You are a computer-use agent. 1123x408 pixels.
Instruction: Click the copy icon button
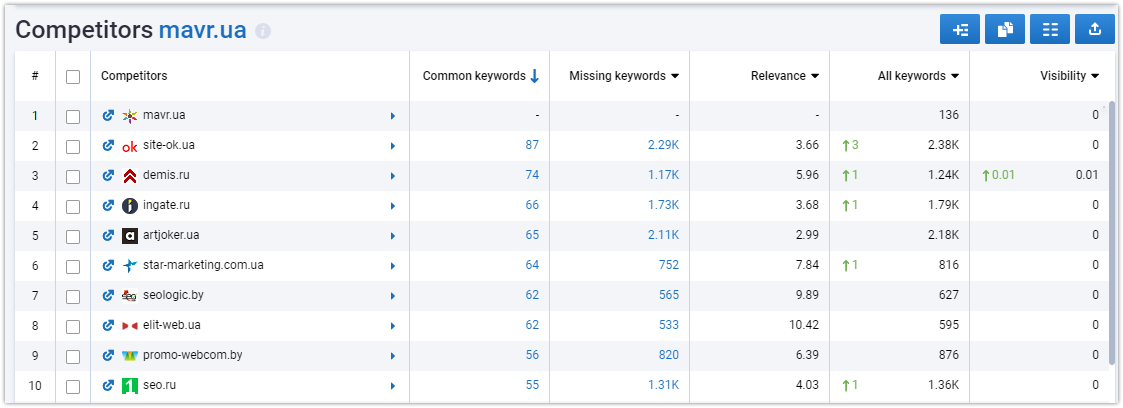1005,29
